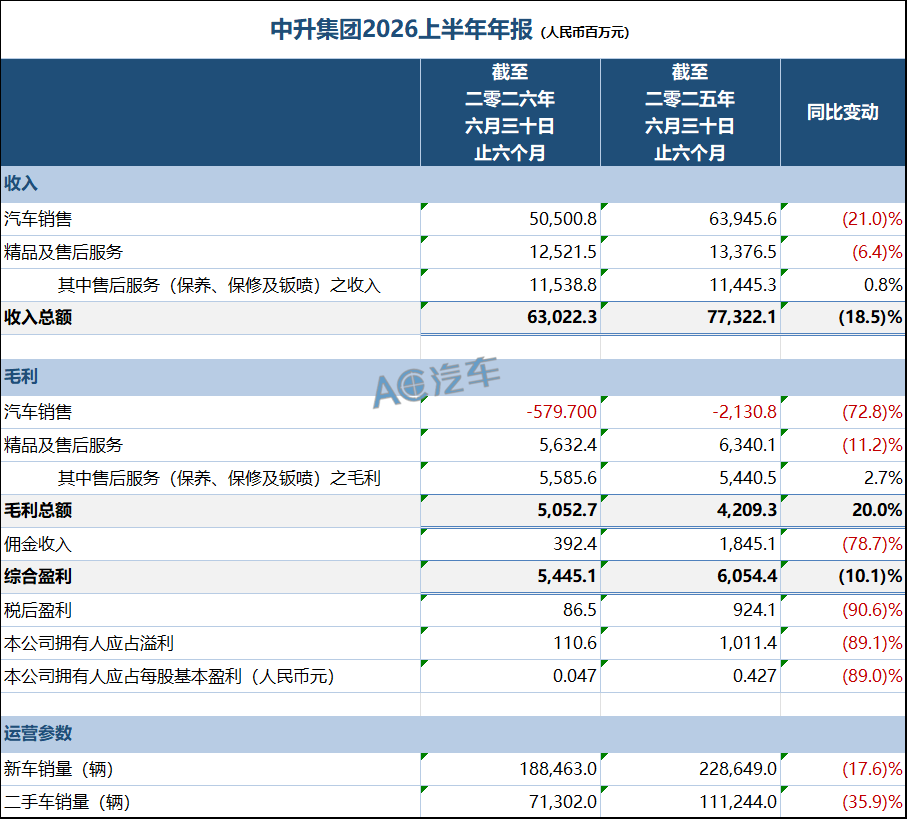Select the total 4,209.3 cell
907x819 pixels.
(690, 511)
